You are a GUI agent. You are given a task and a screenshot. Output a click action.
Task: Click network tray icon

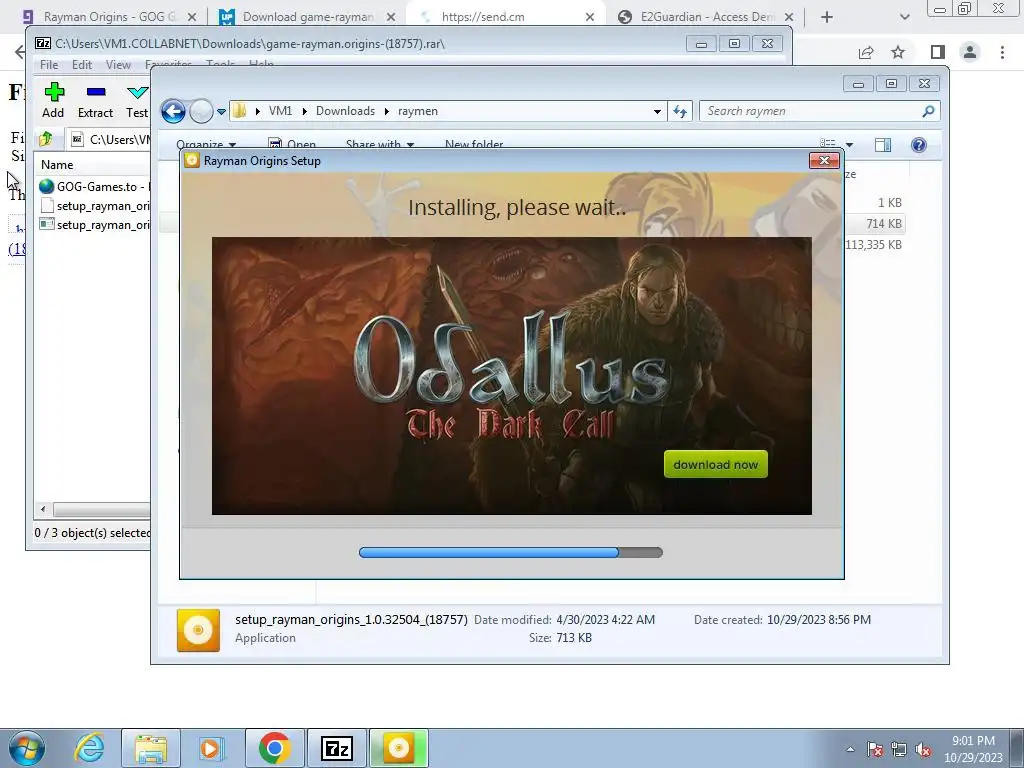899,749
